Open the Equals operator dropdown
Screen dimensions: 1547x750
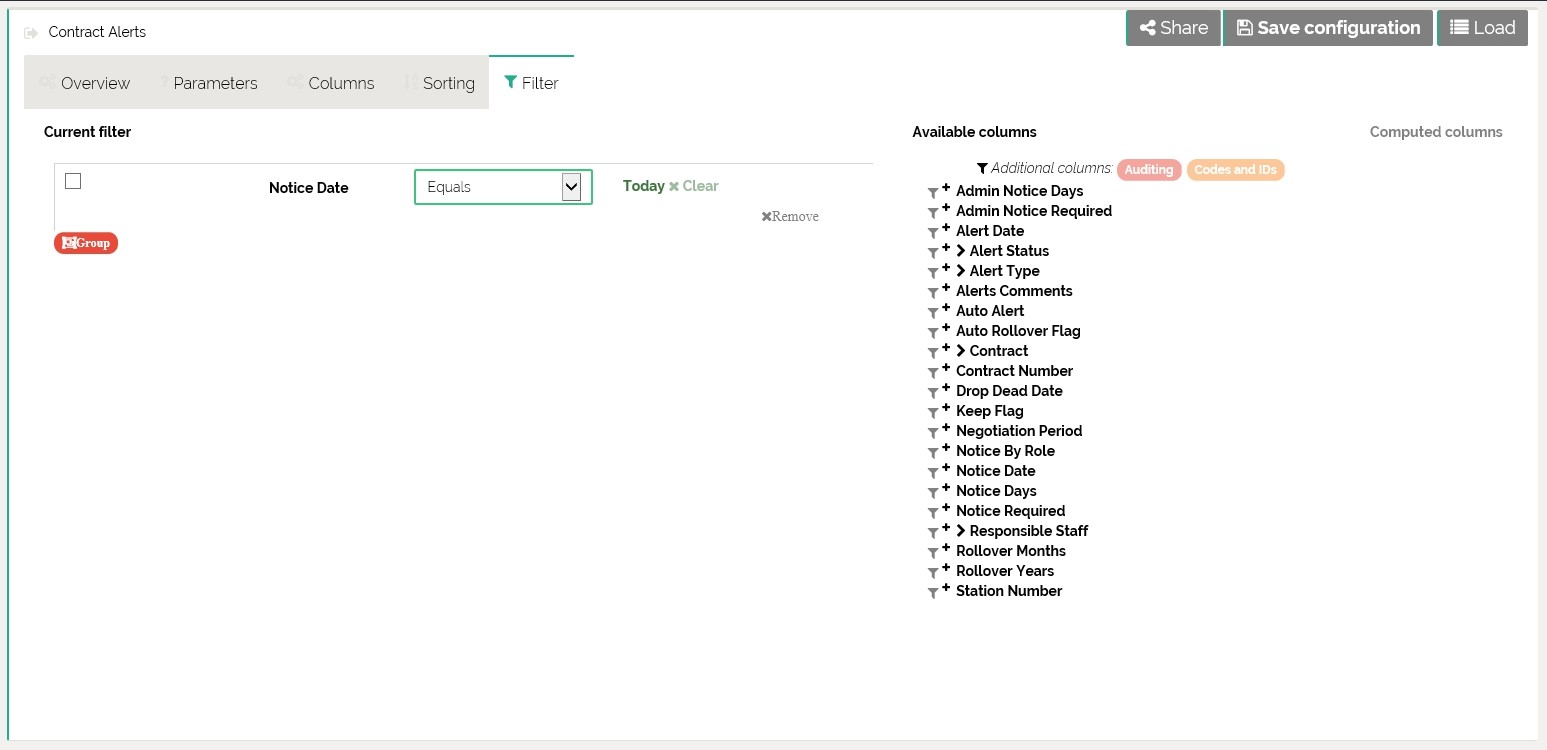(503, 187)
